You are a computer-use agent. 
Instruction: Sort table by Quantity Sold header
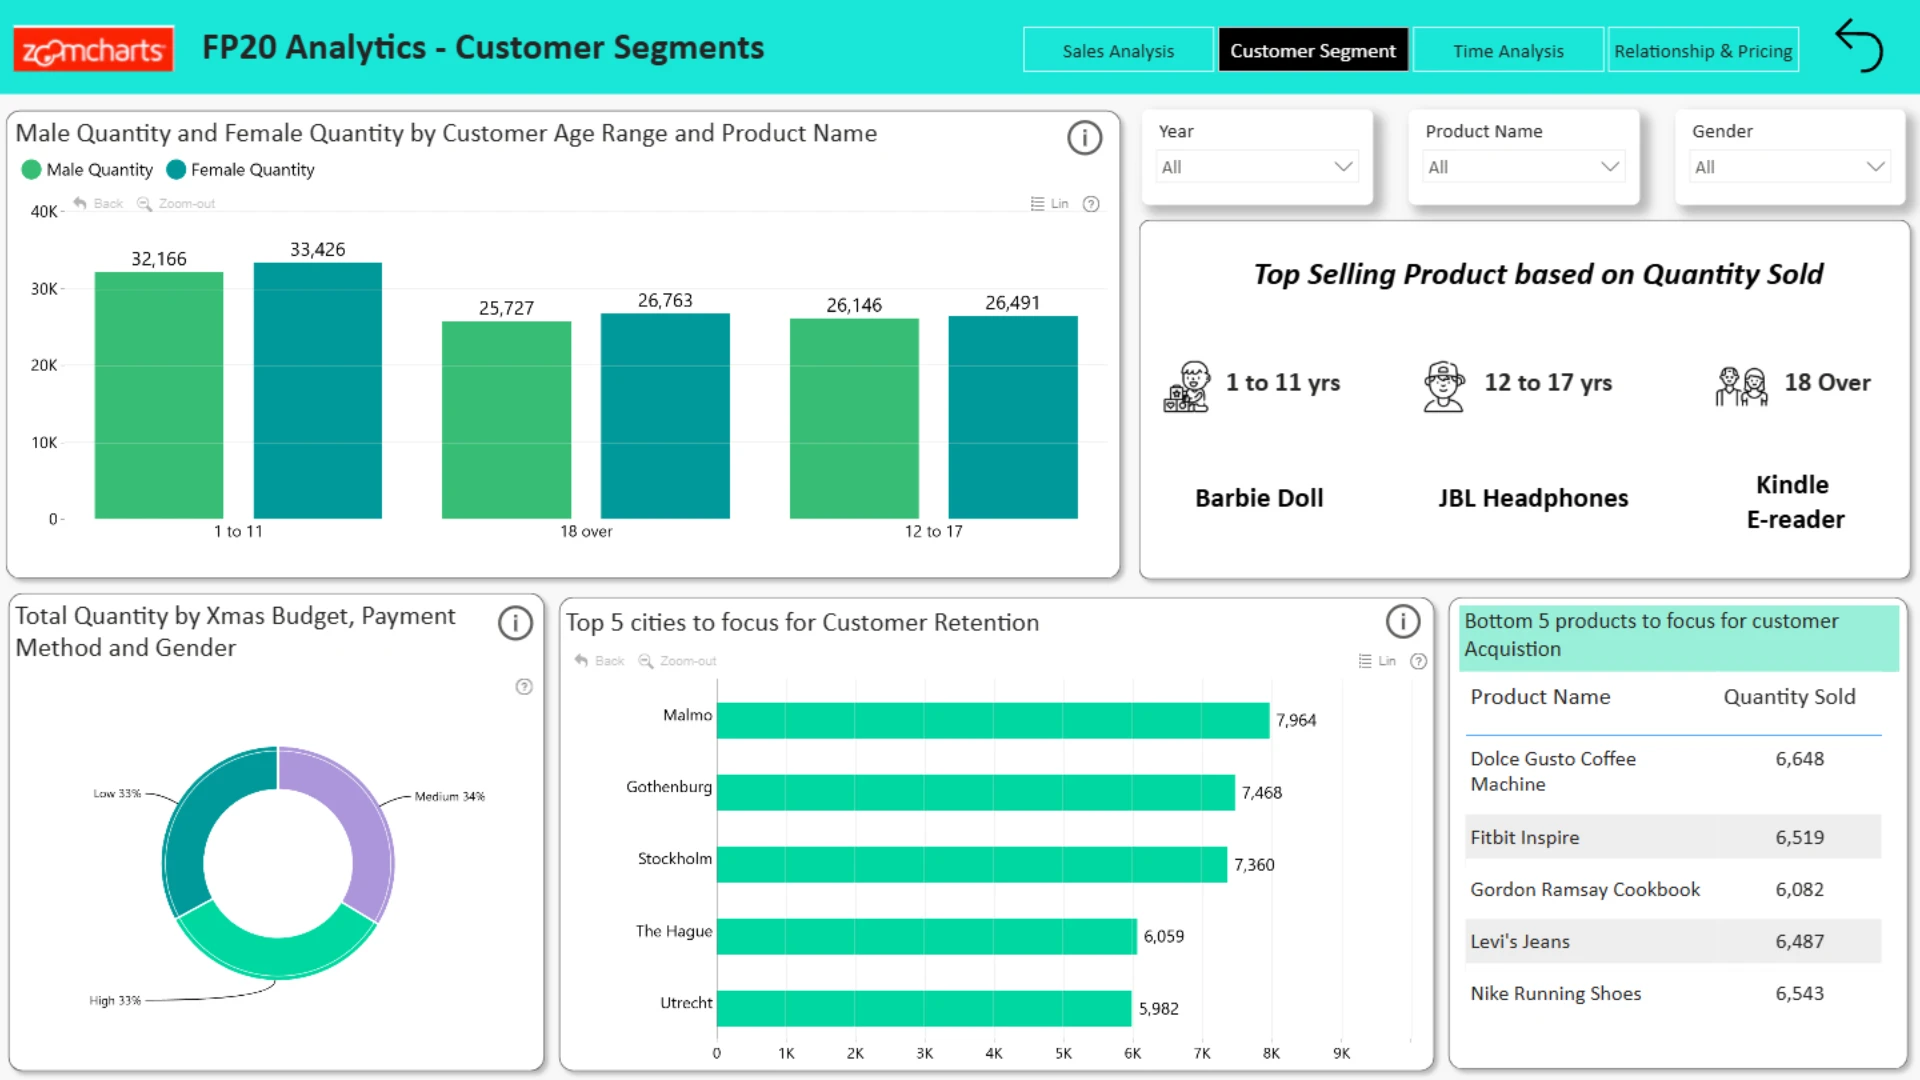pyautogui.click(x=1789, y=697)
